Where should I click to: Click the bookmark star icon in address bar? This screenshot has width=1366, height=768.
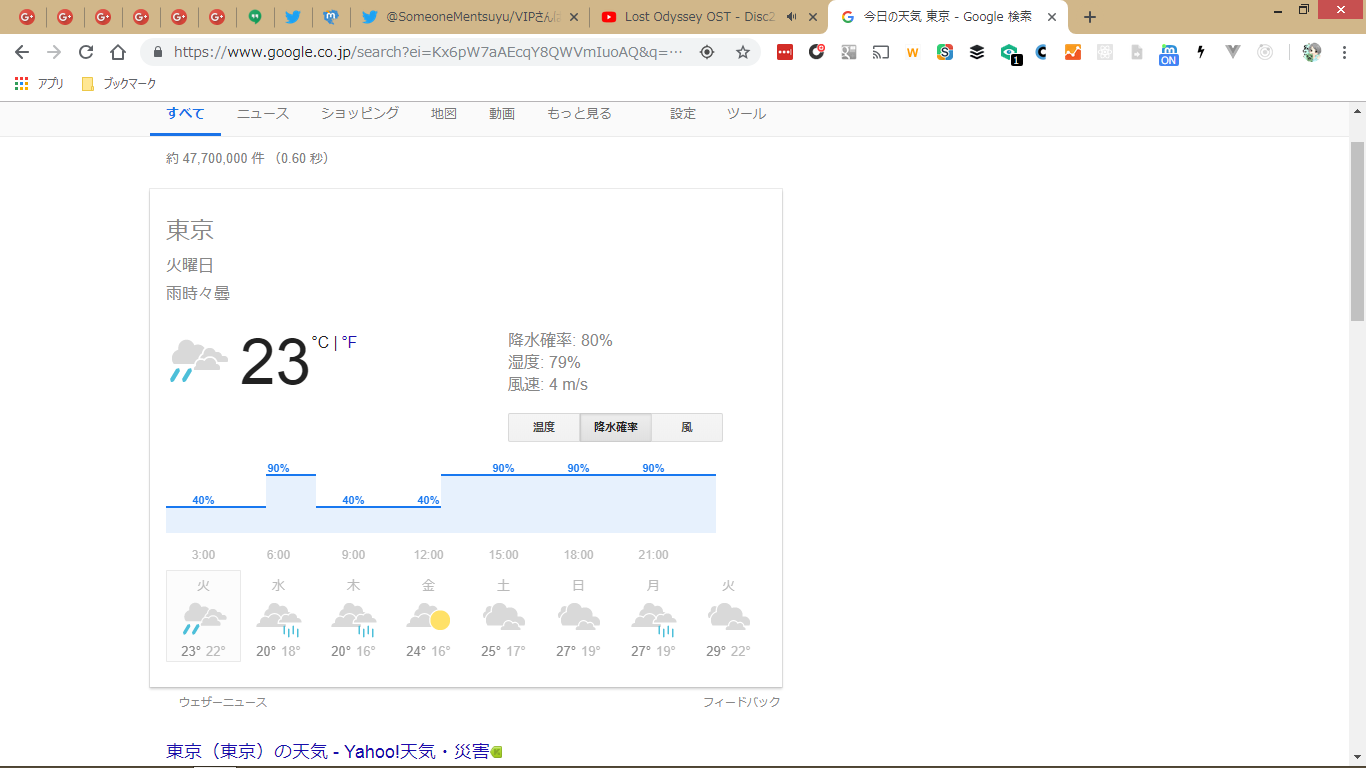pos(743,52)
